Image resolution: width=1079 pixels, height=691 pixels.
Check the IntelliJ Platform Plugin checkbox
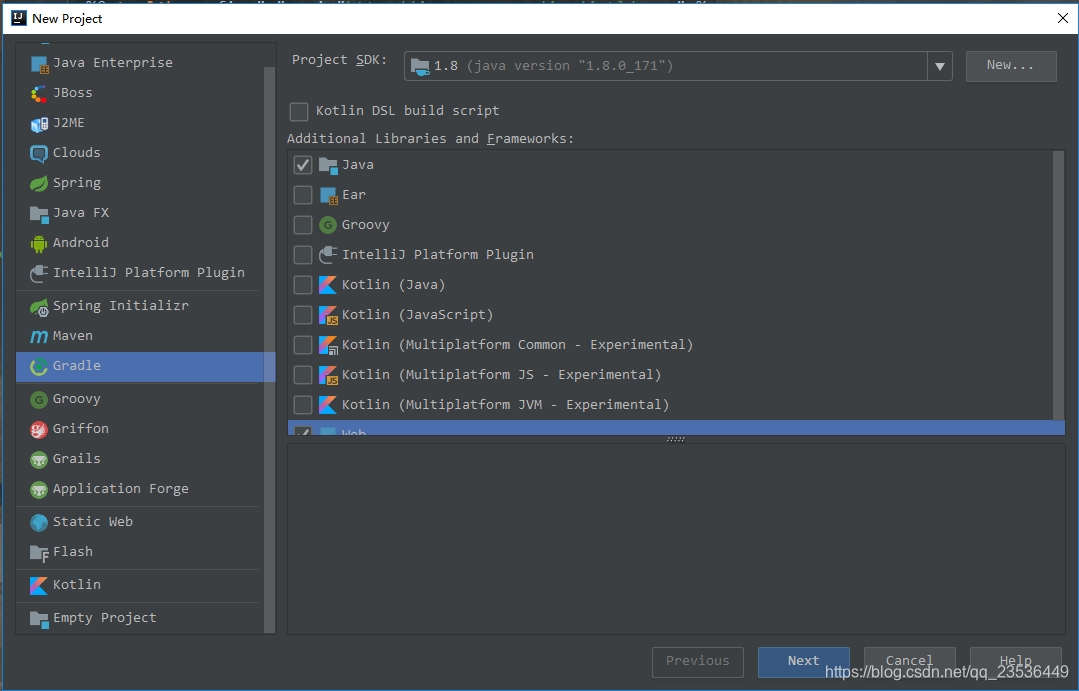pos(303,255)
